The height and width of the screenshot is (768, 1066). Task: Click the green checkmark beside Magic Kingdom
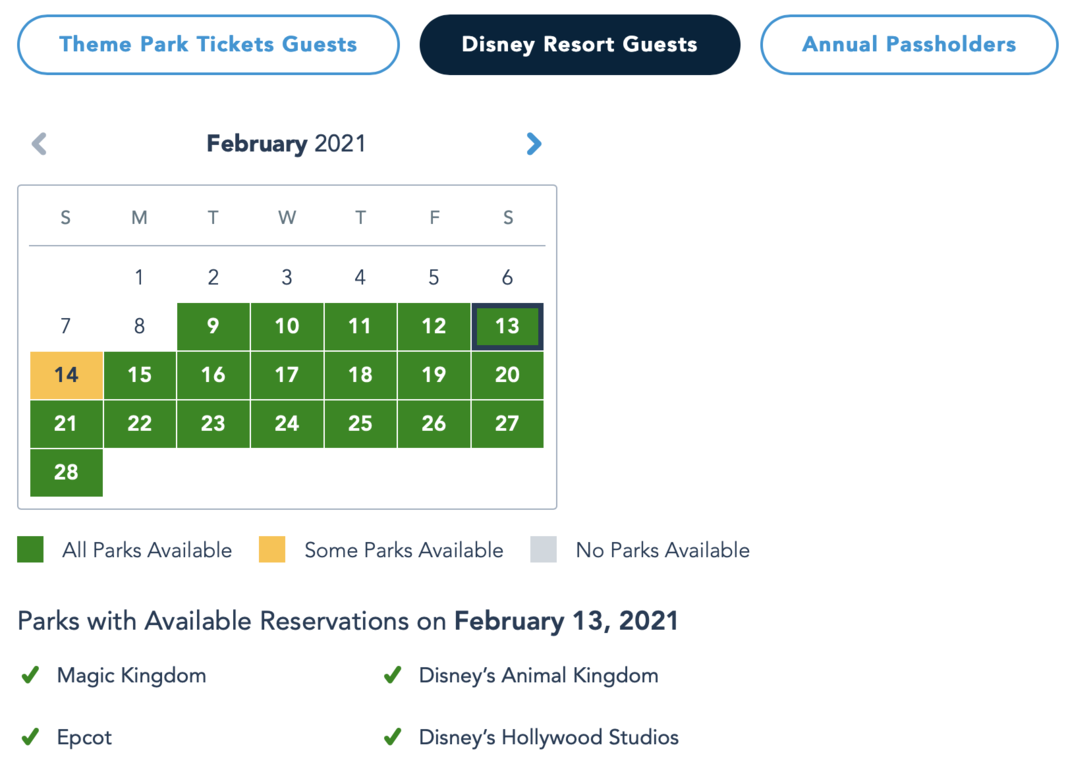click(30, 676)
